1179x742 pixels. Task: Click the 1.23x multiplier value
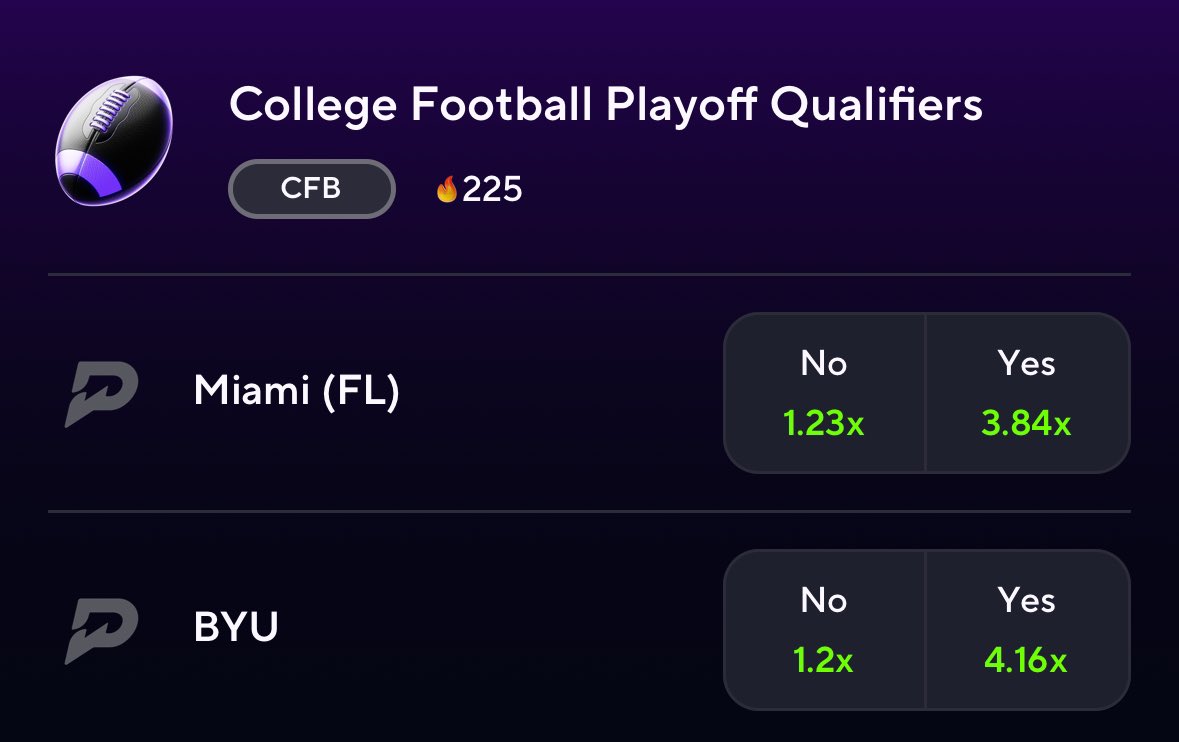point(823,423)
